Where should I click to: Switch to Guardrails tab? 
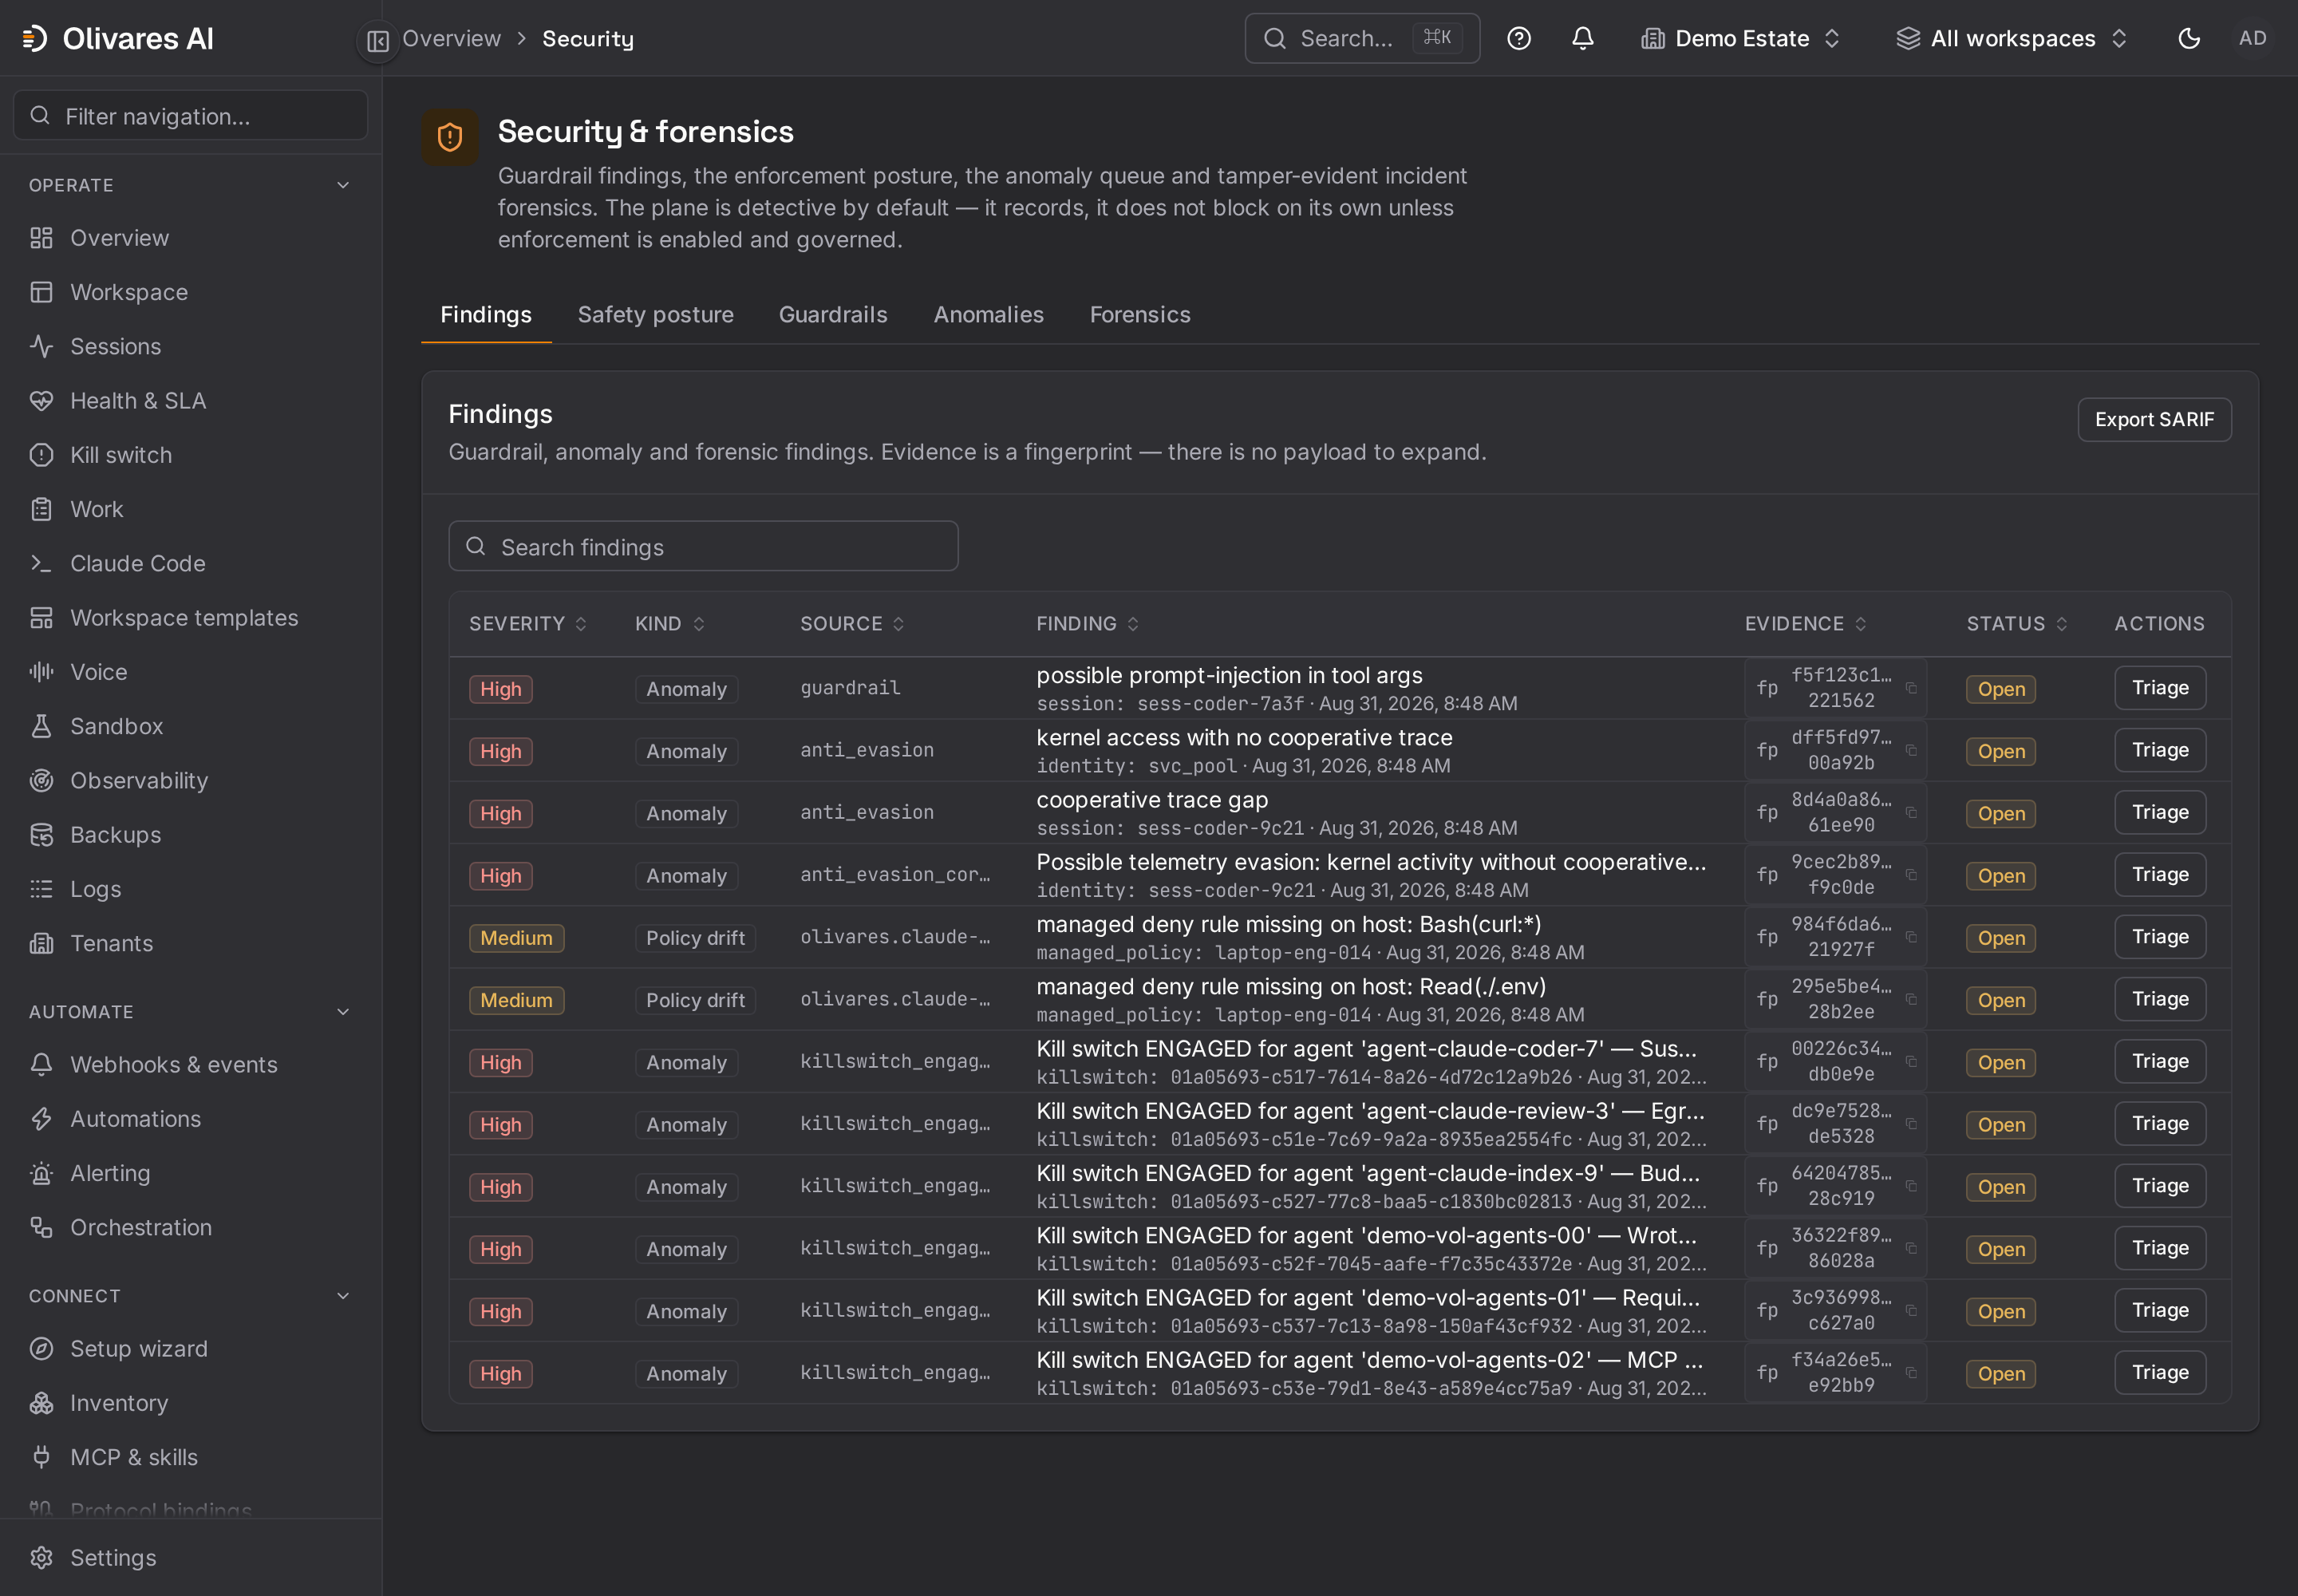pos(833,315)
